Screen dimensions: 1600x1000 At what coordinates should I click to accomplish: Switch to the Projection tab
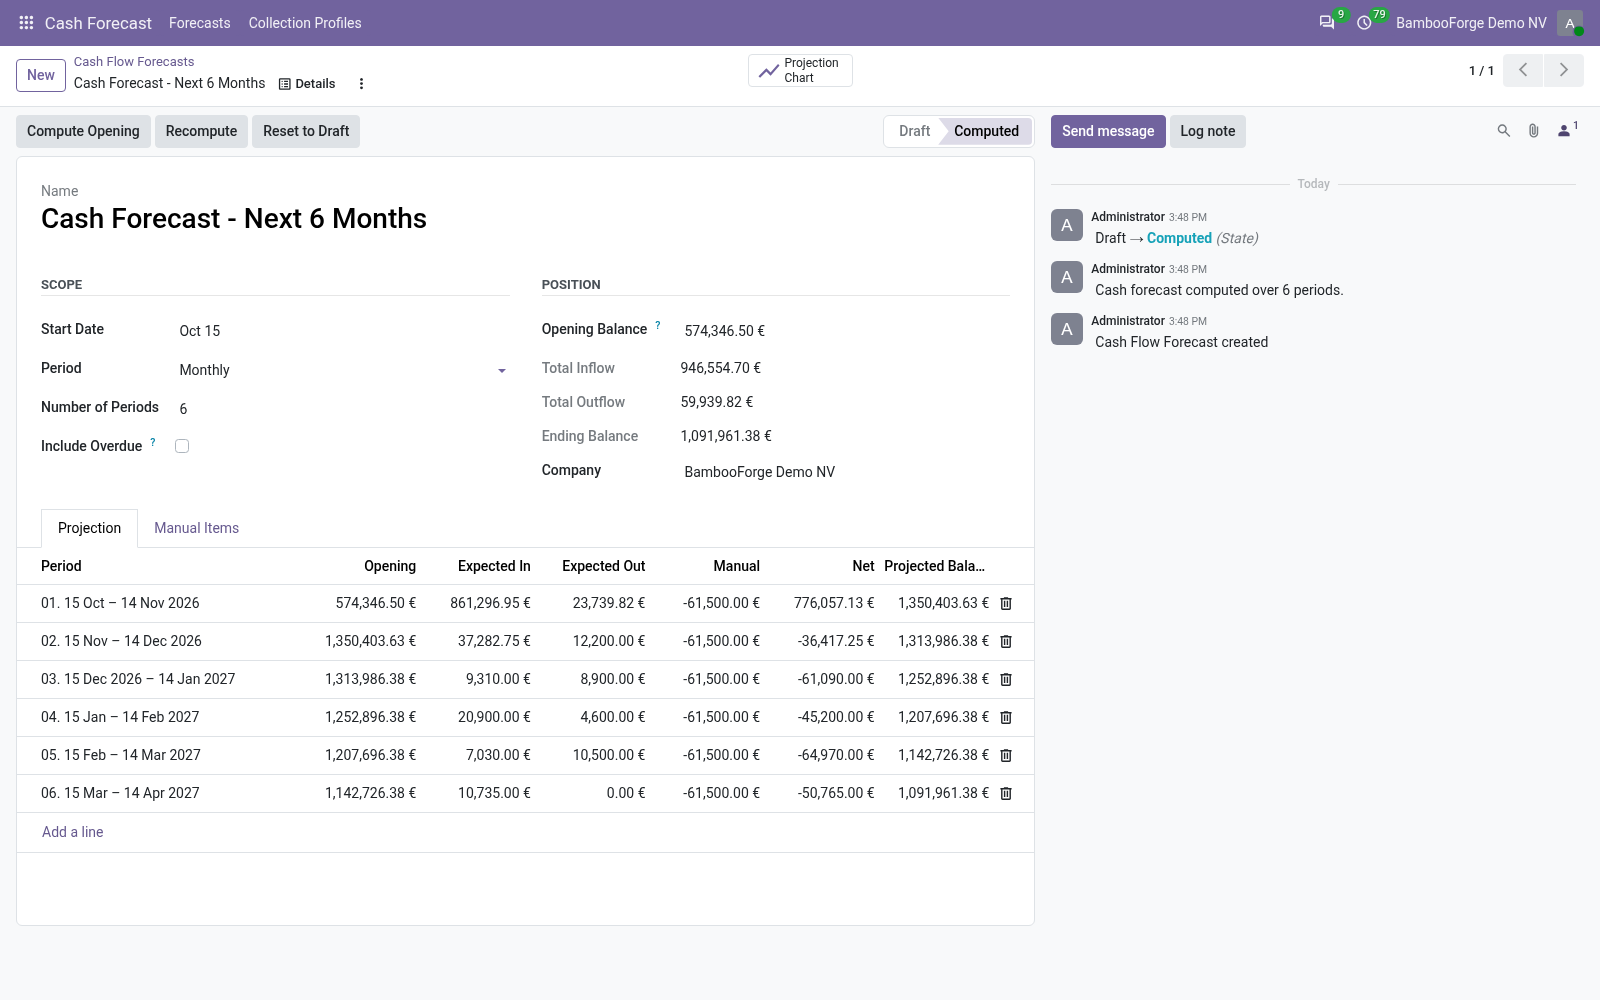89,528
